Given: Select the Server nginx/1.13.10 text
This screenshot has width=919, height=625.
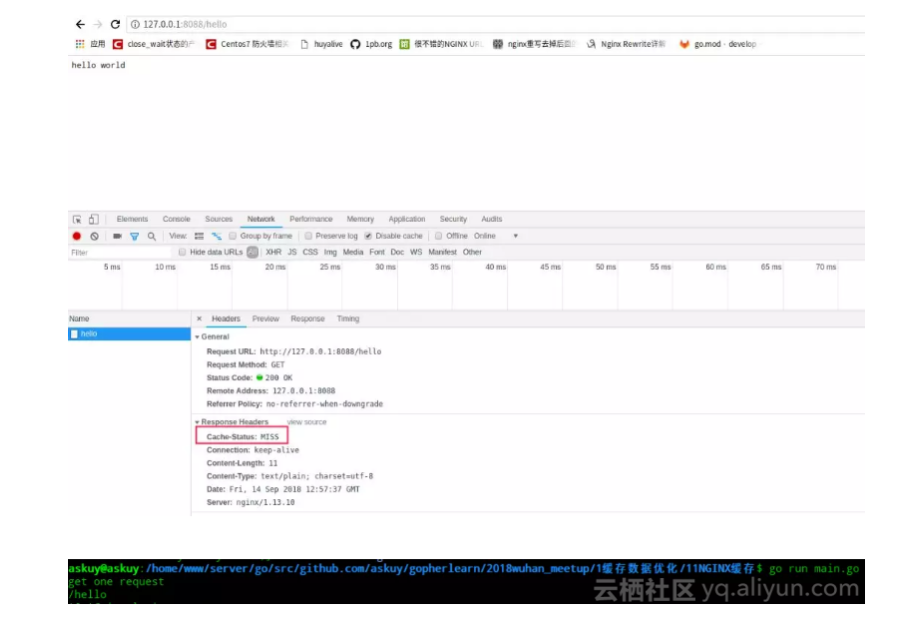Looking at the screenshot, I should tap(251, 502).
